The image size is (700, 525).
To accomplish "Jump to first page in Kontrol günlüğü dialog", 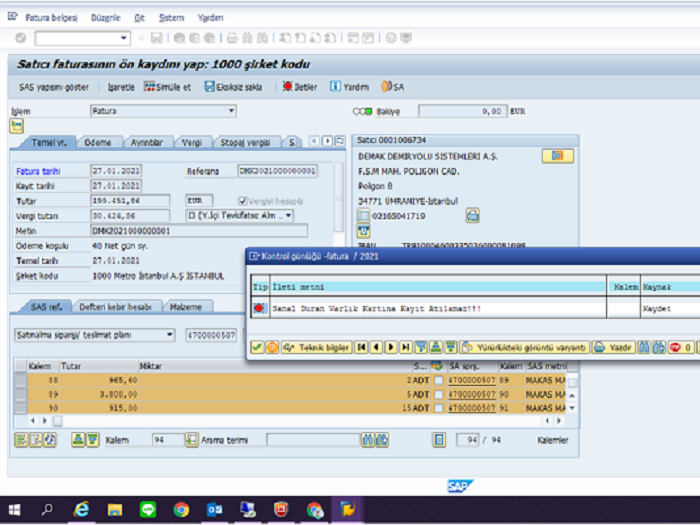I will (361, 347).
